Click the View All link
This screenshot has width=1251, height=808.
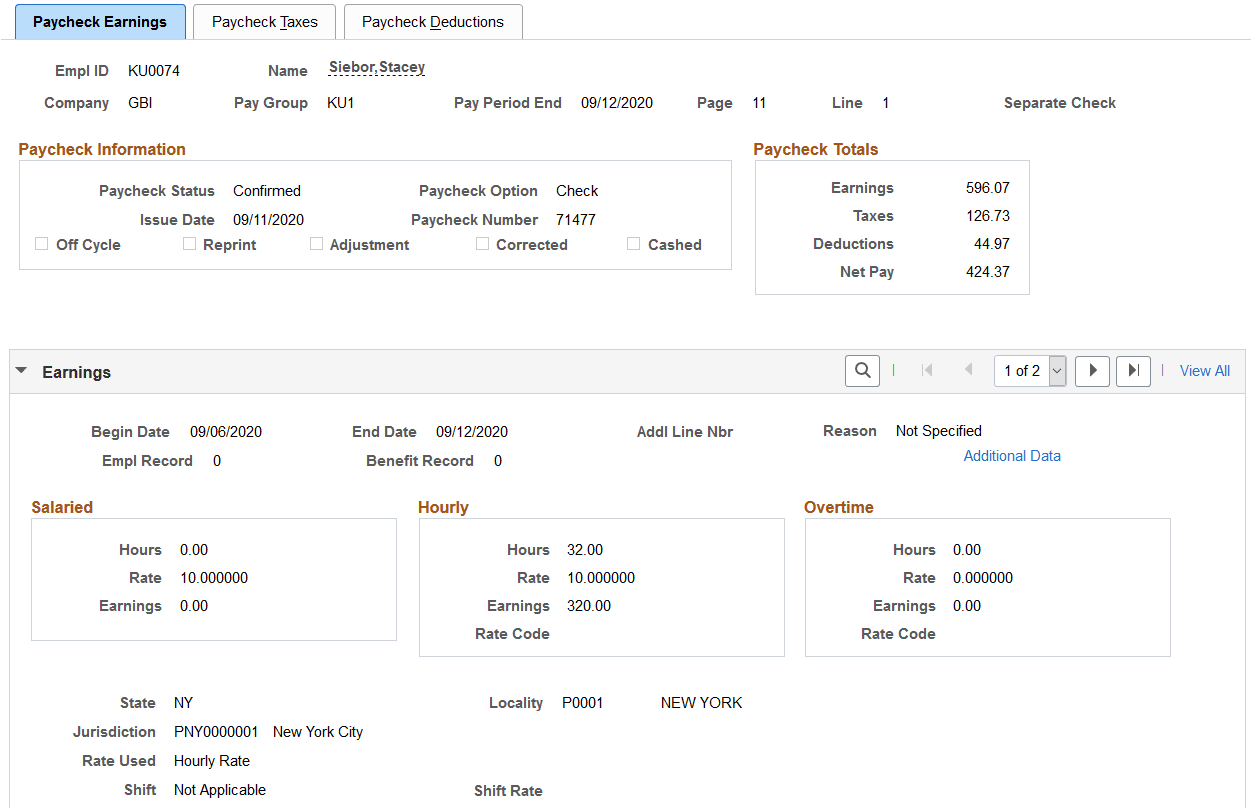(x=1204, y=370)
